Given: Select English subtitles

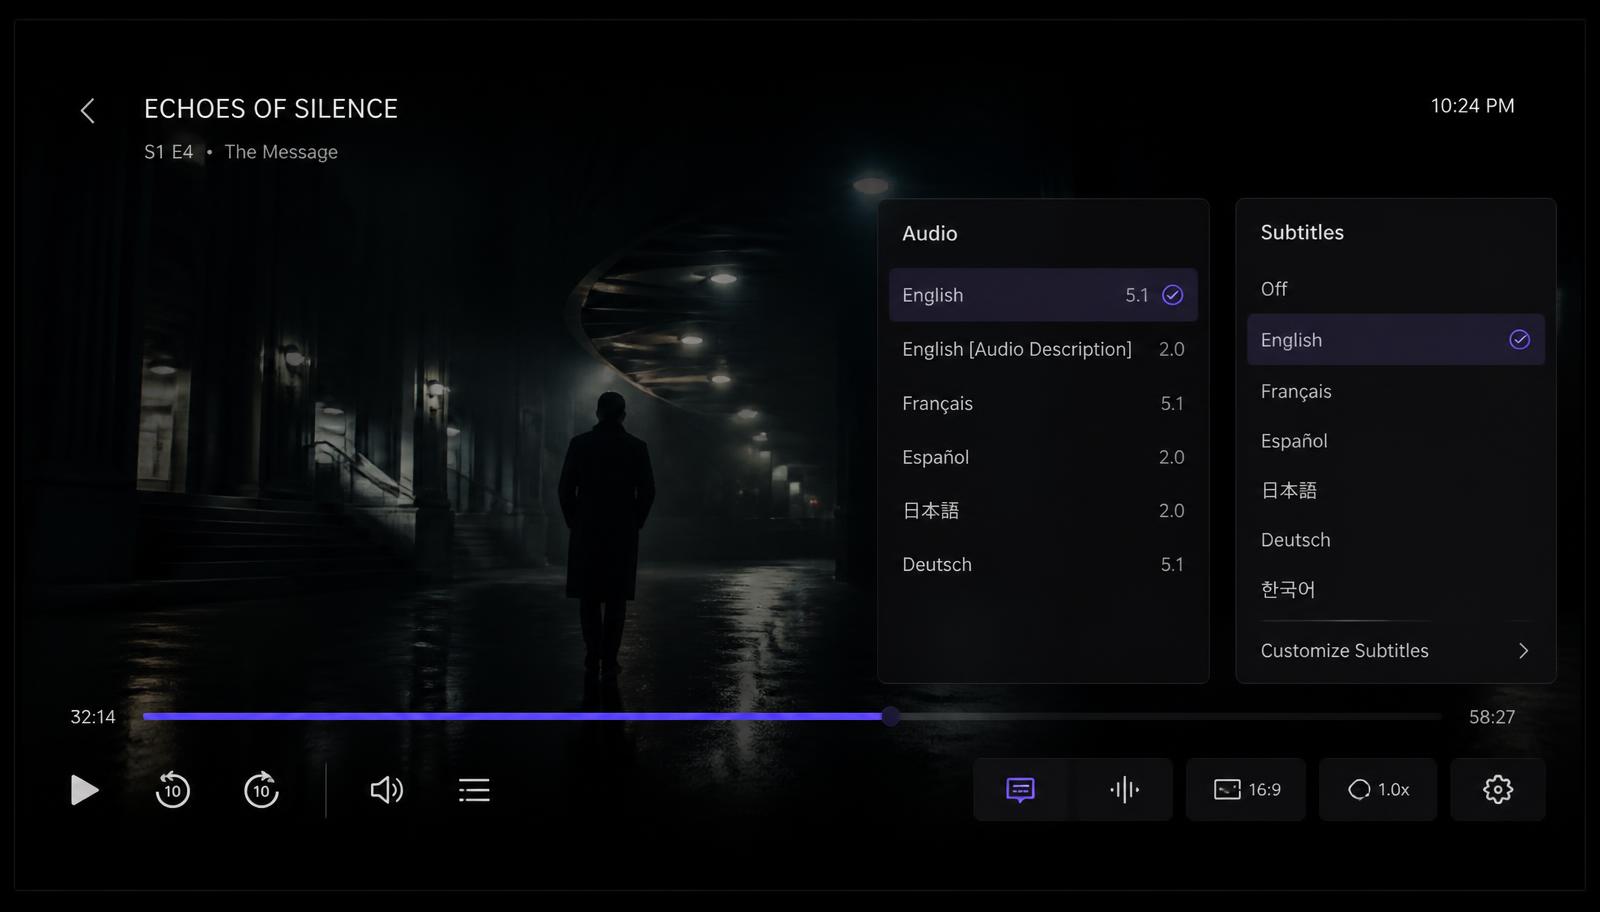Looking at the screenshot, I should 1396,340.
